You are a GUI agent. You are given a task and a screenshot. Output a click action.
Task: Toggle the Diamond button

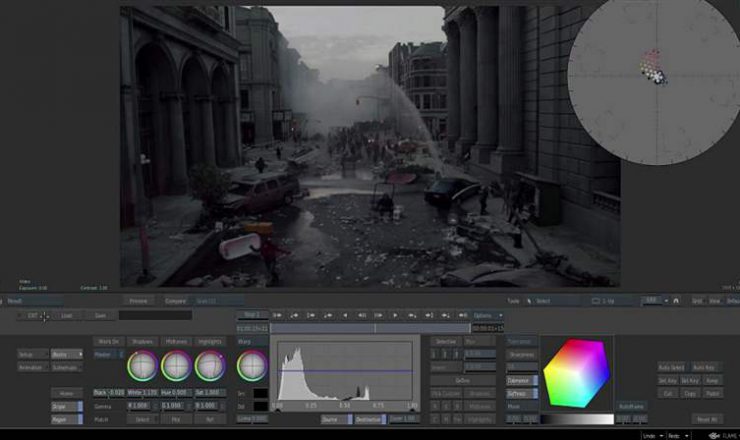(522, 380)
